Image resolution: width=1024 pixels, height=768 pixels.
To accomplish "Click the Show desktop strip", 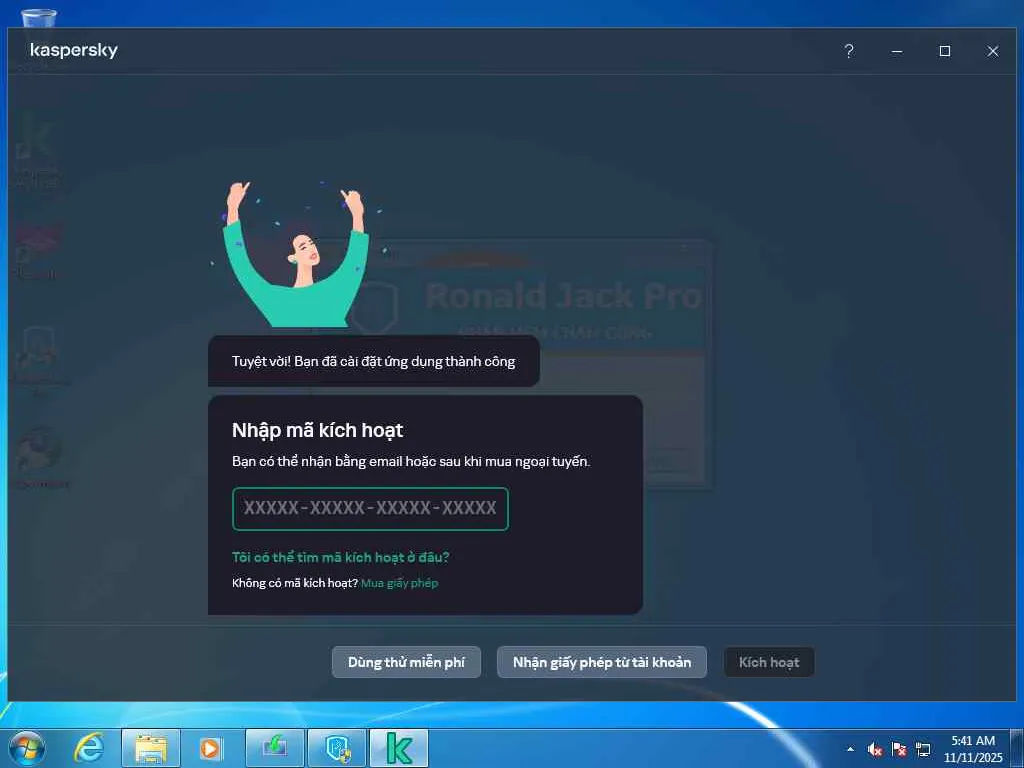I will [1016, 748].
